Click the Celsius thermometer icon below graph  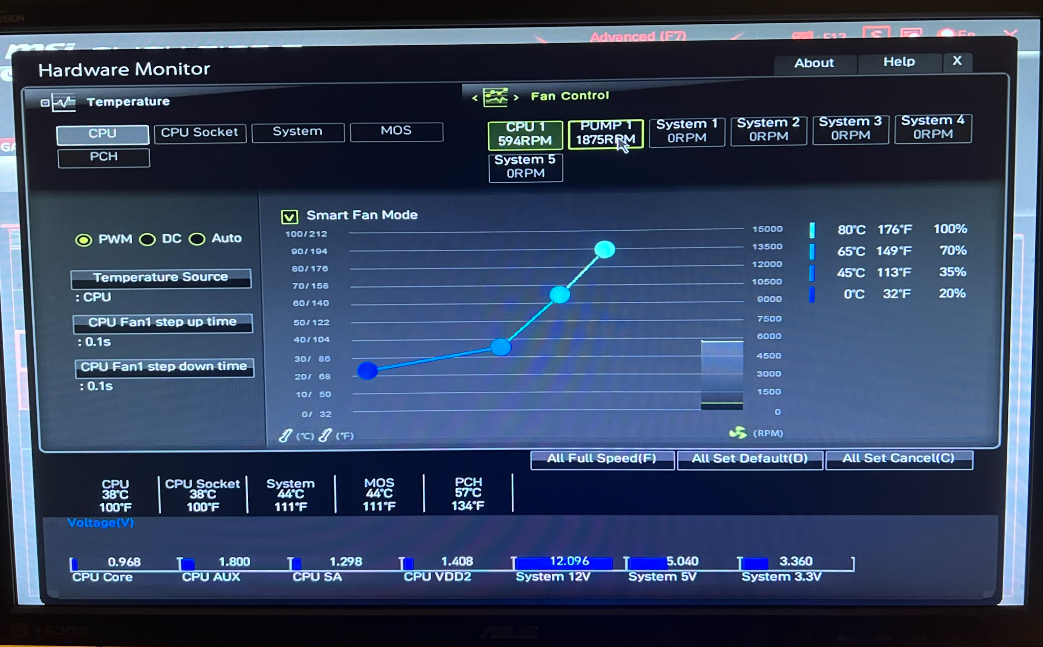(285, 436)
